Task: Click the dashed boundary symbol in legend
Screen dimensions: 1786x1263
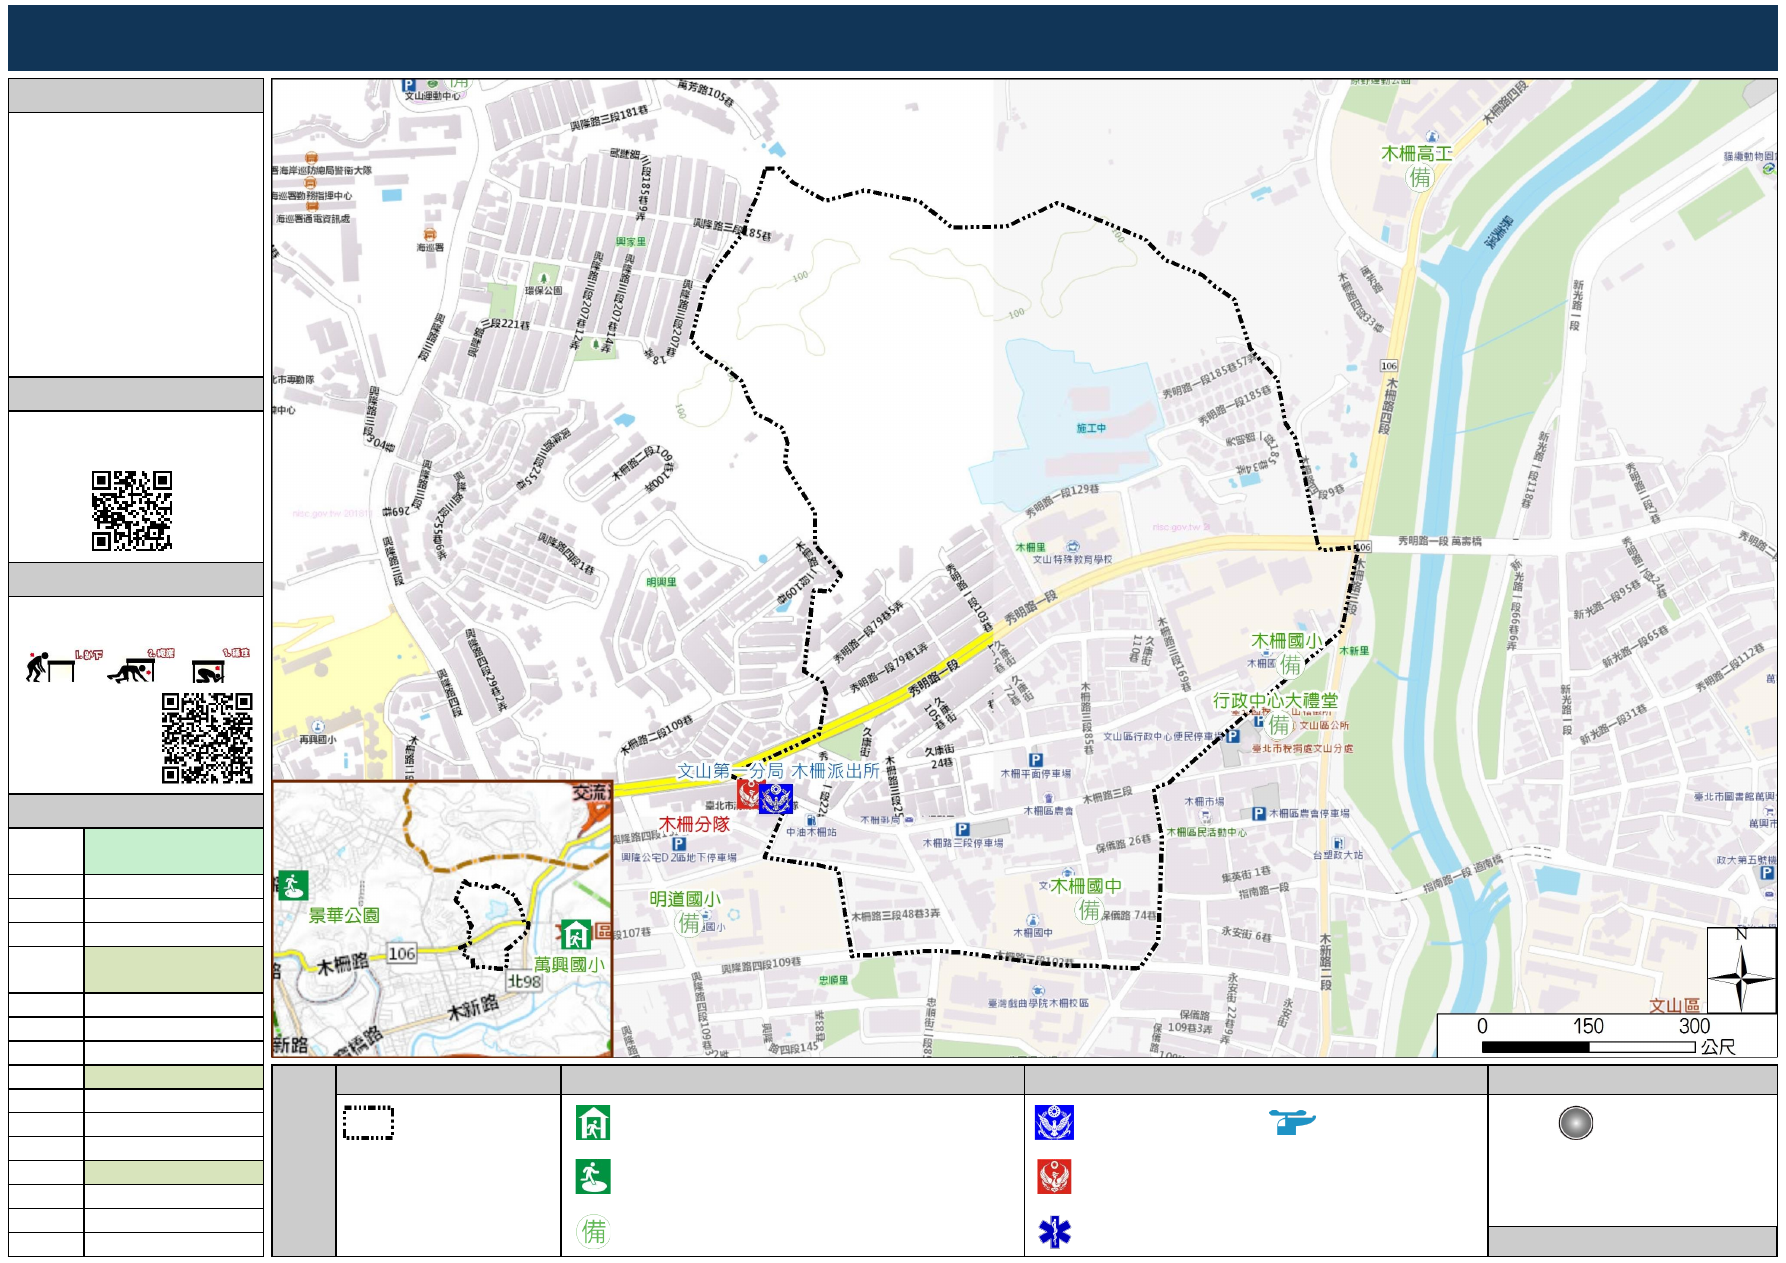Action: [368, 1122]
